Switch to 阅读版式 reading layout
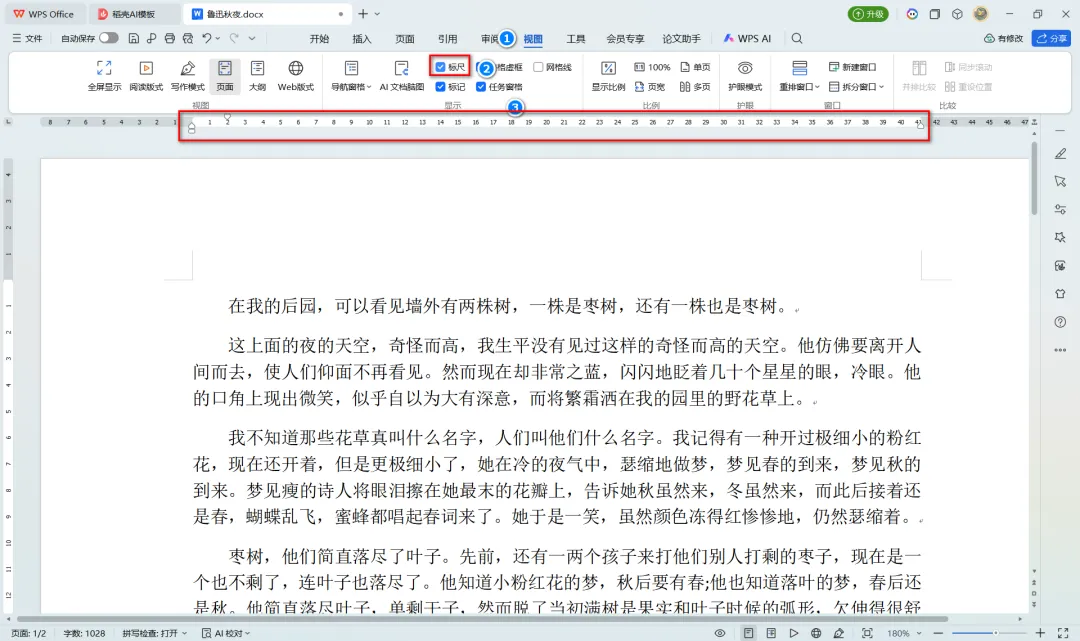The width and height of the screenshot is (1080, 641). (x=146, y=75)
